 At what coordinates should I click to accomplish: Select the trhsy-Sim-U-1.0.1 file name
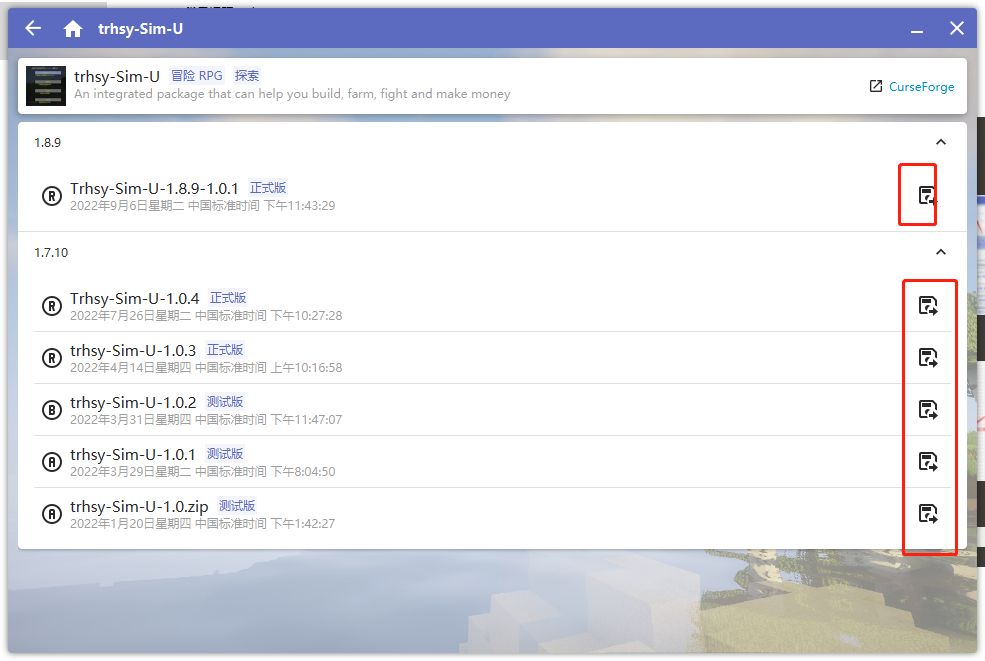(133, 454)
